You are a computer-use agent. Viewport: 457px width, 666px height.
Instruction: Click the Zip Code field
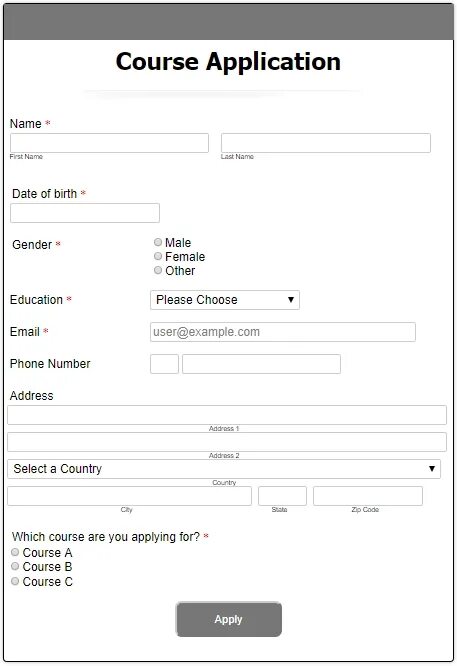(x=368, y=496)
